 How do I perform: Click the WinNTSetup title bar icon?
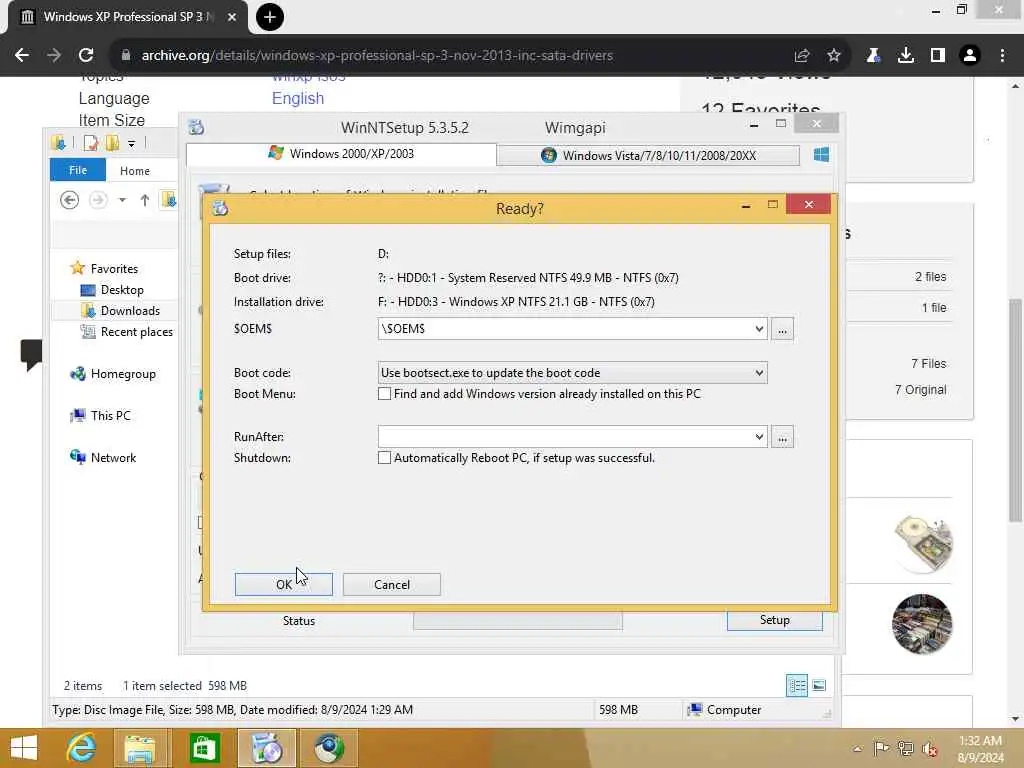click(196, 127)
